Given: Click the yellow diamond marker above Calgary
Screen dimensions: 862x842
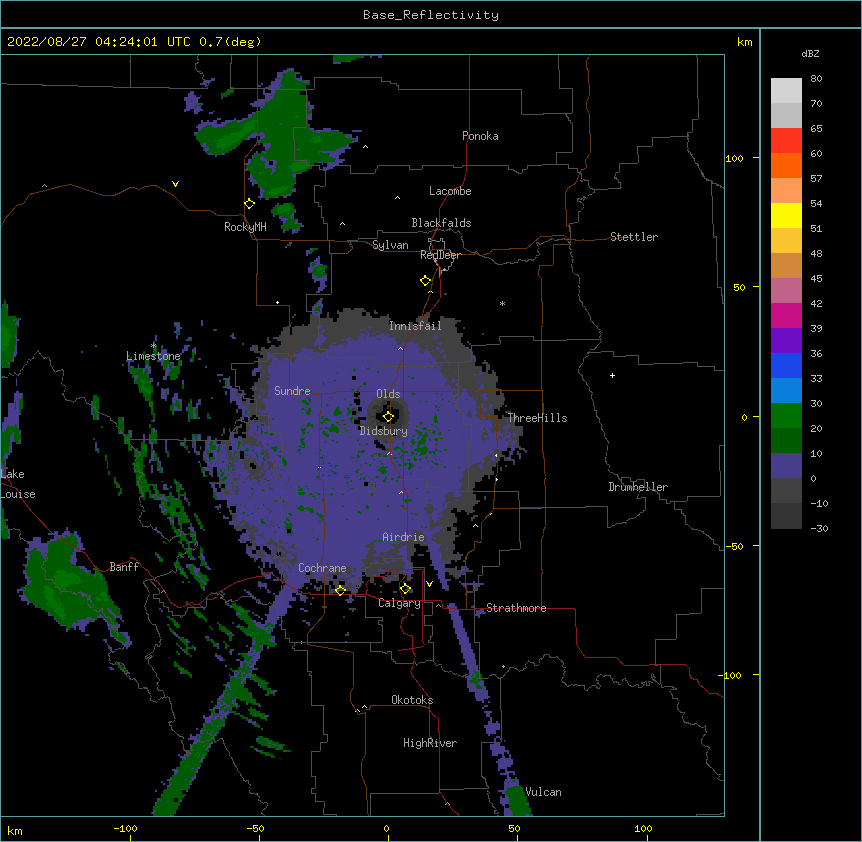Looking at the screenshot, I should [406, 589].
